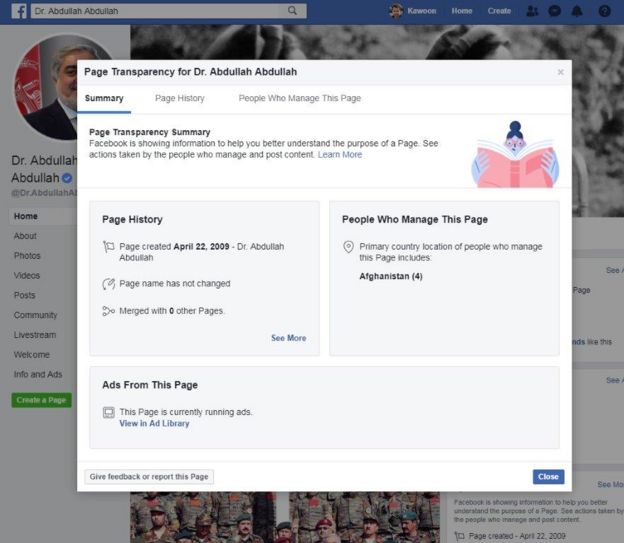Click Ads From This Page heading

[150, 385]
